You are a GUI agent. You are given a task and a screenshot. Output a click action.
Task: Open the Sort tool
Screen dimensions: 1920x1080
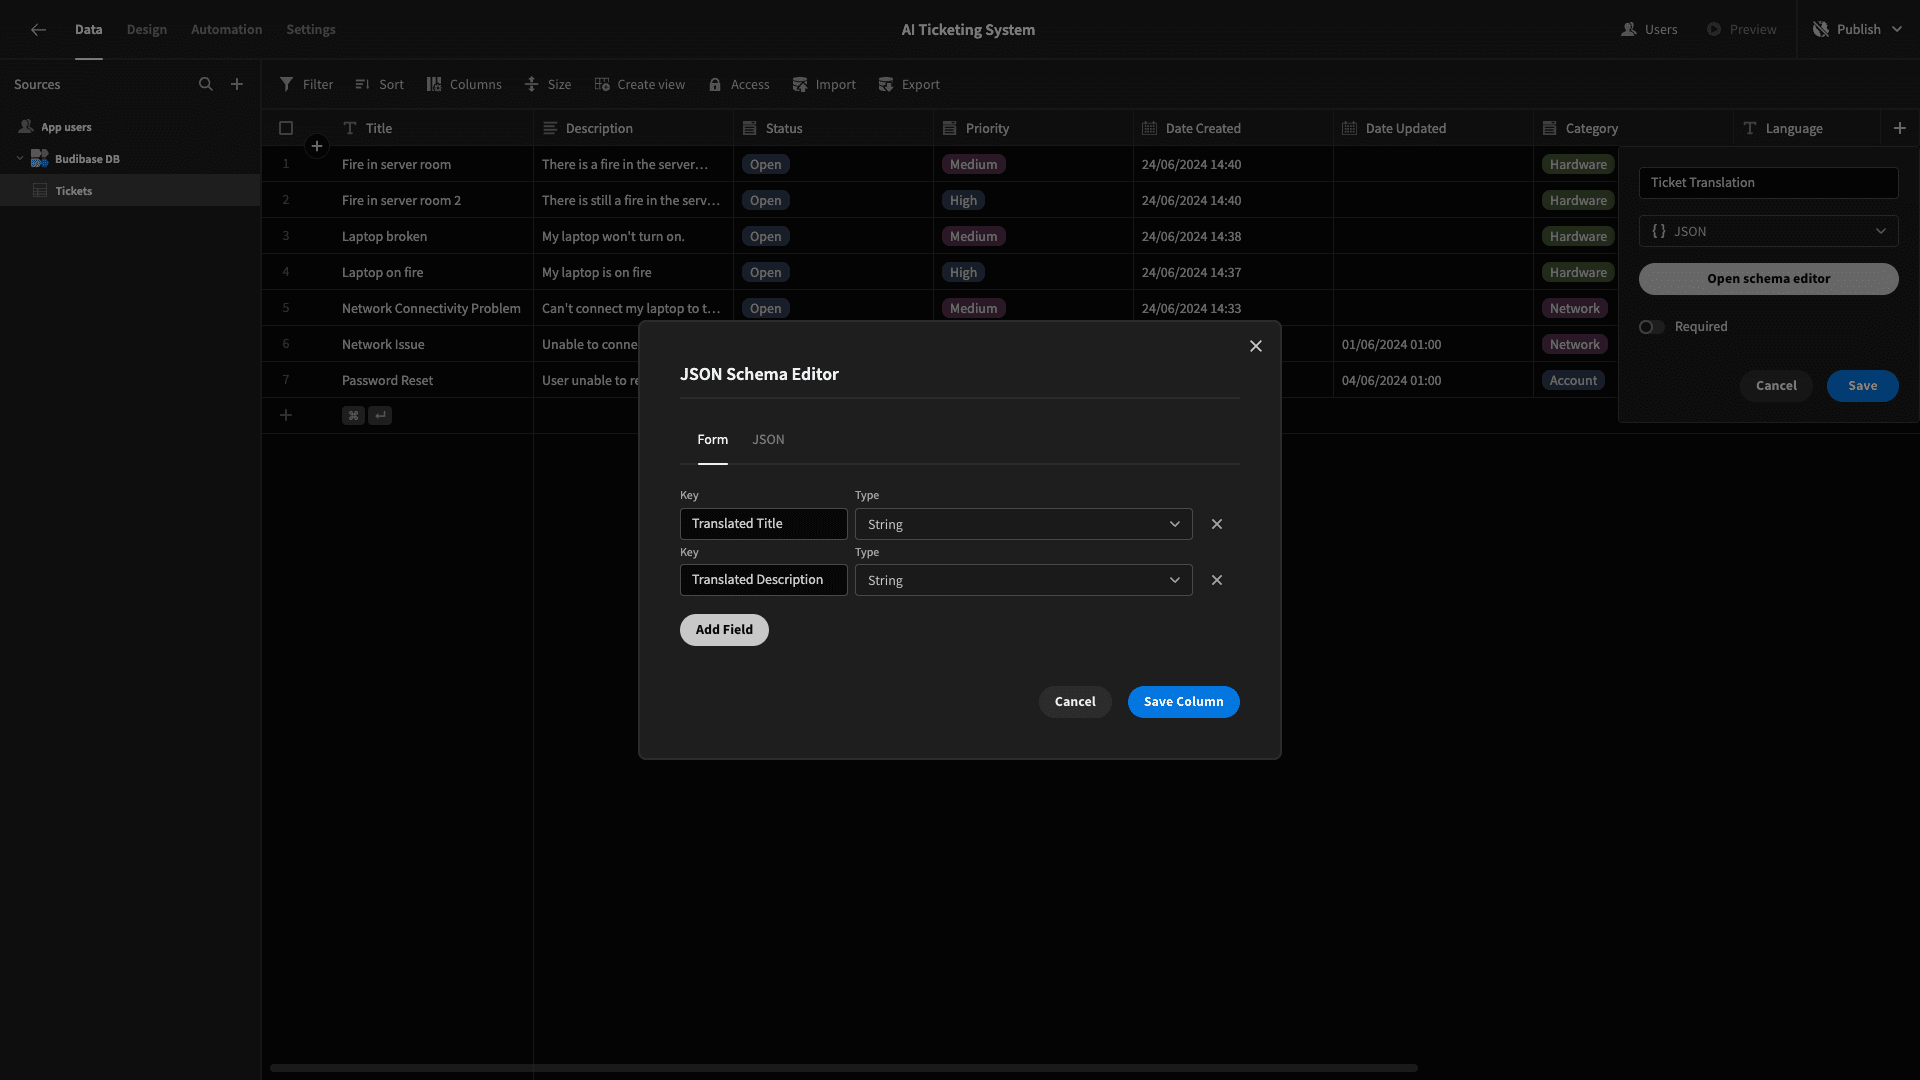(379, 85)
